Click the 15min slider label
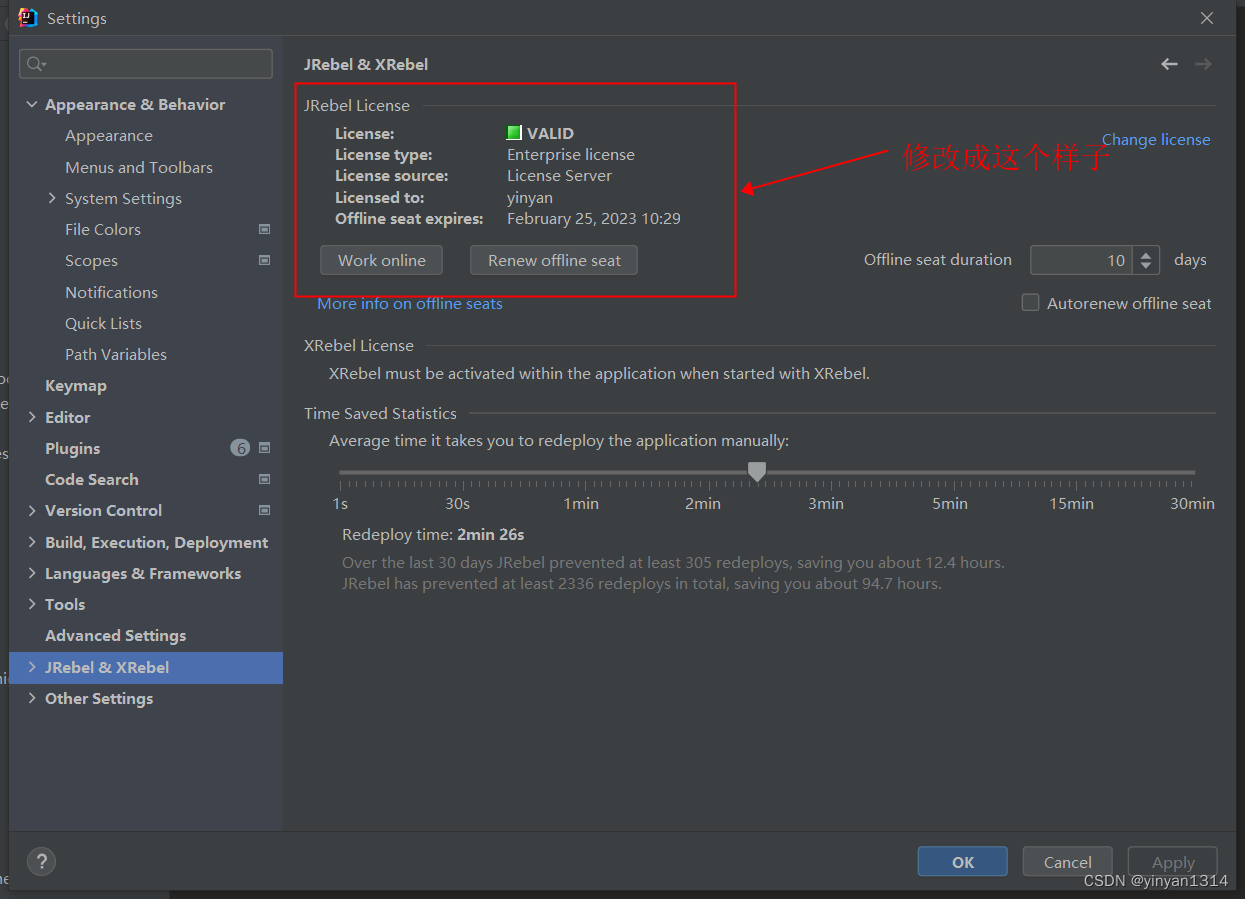 point(1071,503)
